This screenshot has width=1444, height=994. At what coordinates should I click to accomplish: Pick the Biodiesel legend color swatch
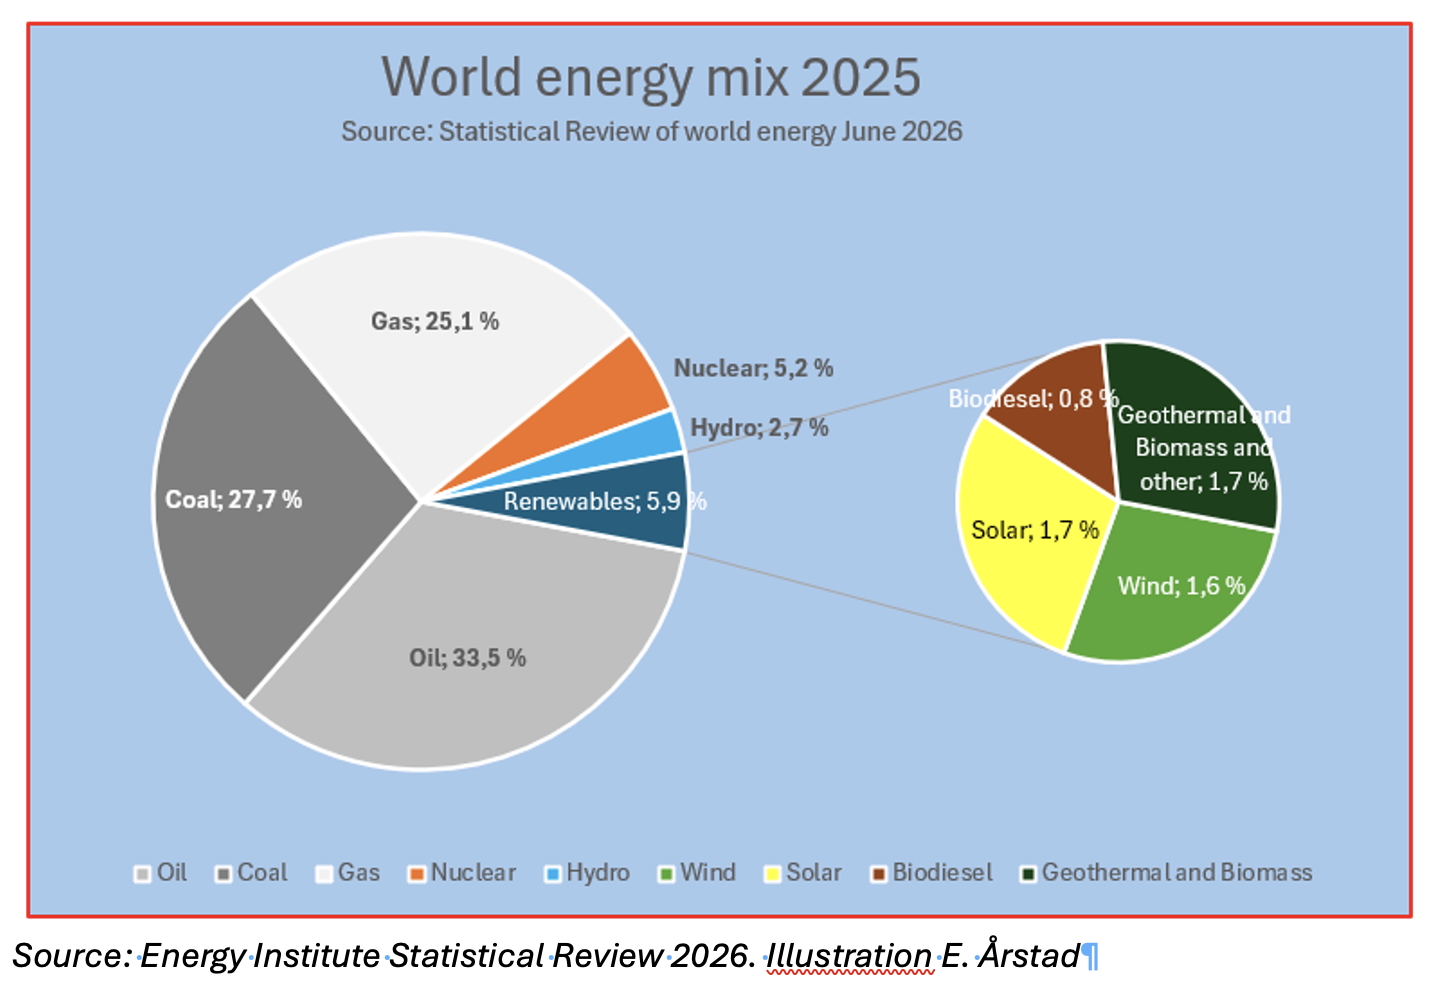[878, 874]
